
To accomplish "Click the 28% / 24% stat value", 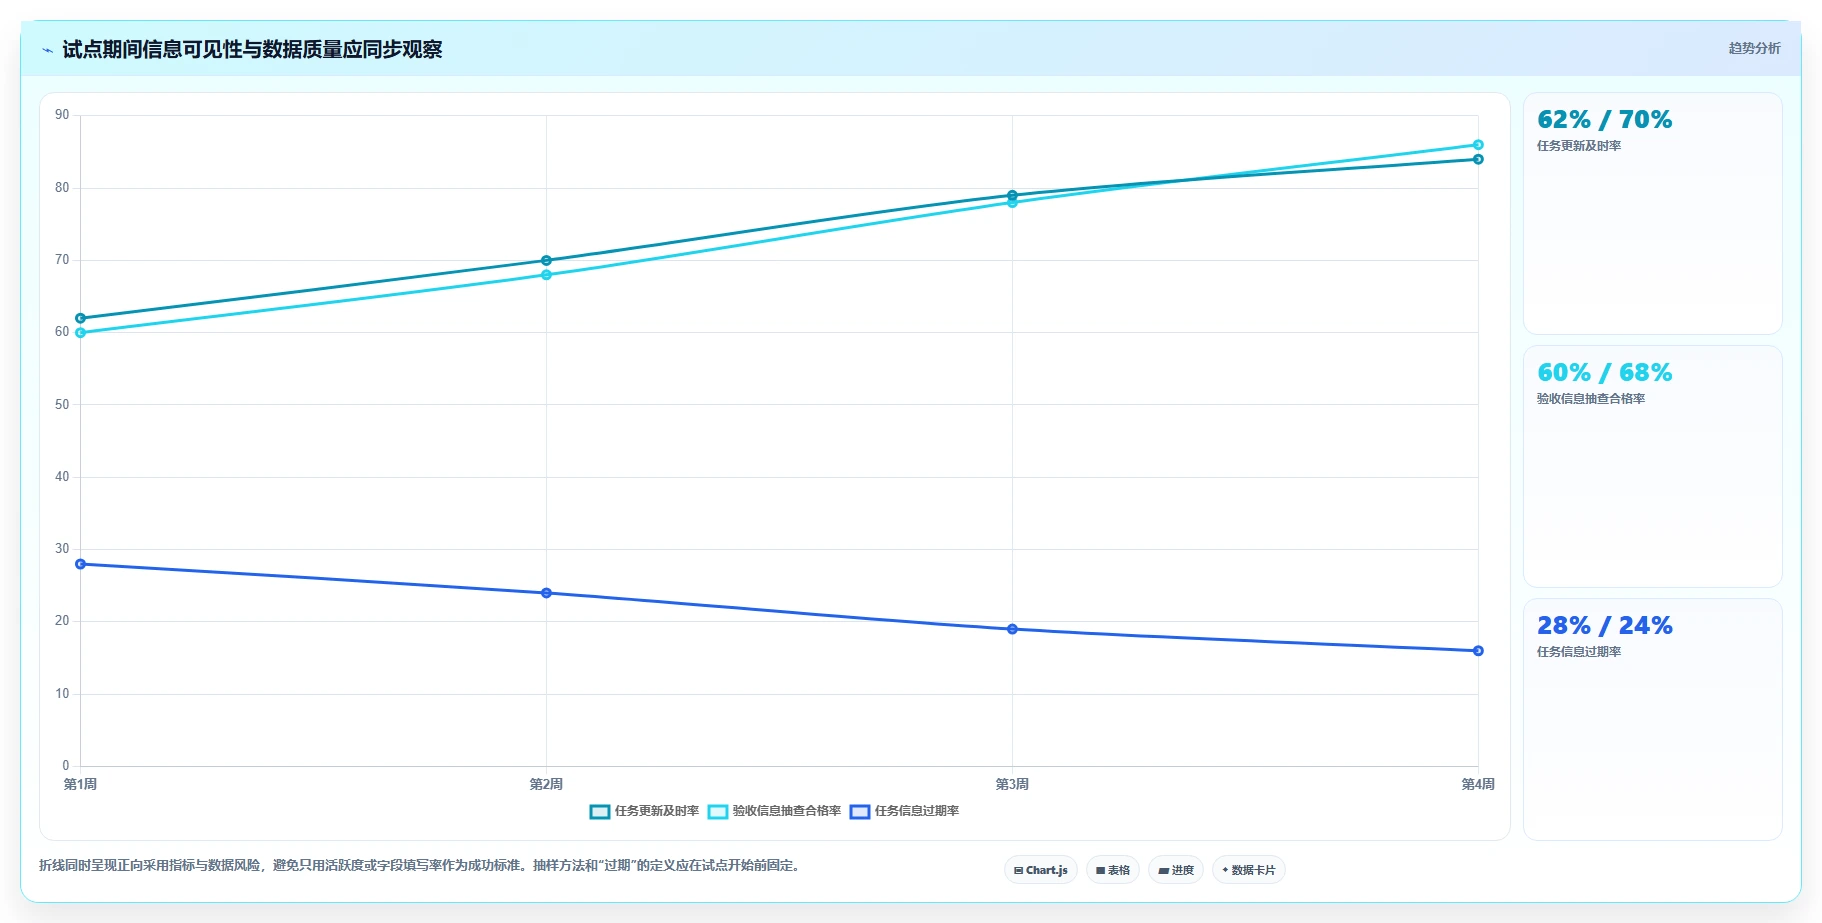I will click(x=1604, y=626).
